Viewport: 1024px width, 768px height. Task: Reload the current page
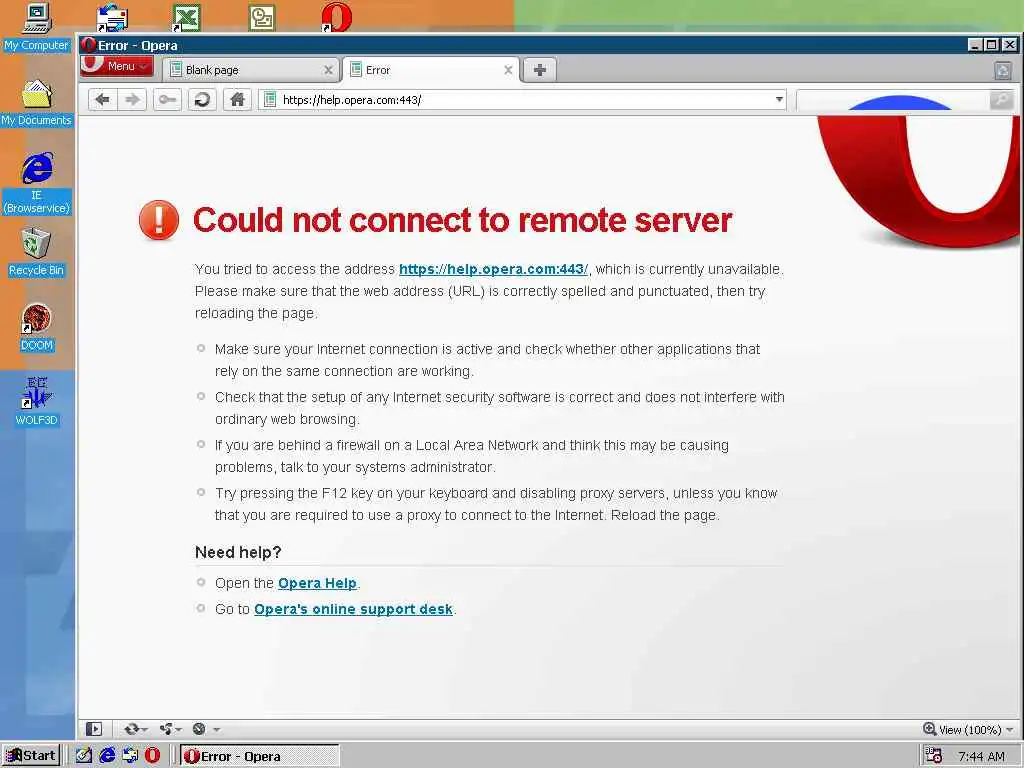pos(202,100)
